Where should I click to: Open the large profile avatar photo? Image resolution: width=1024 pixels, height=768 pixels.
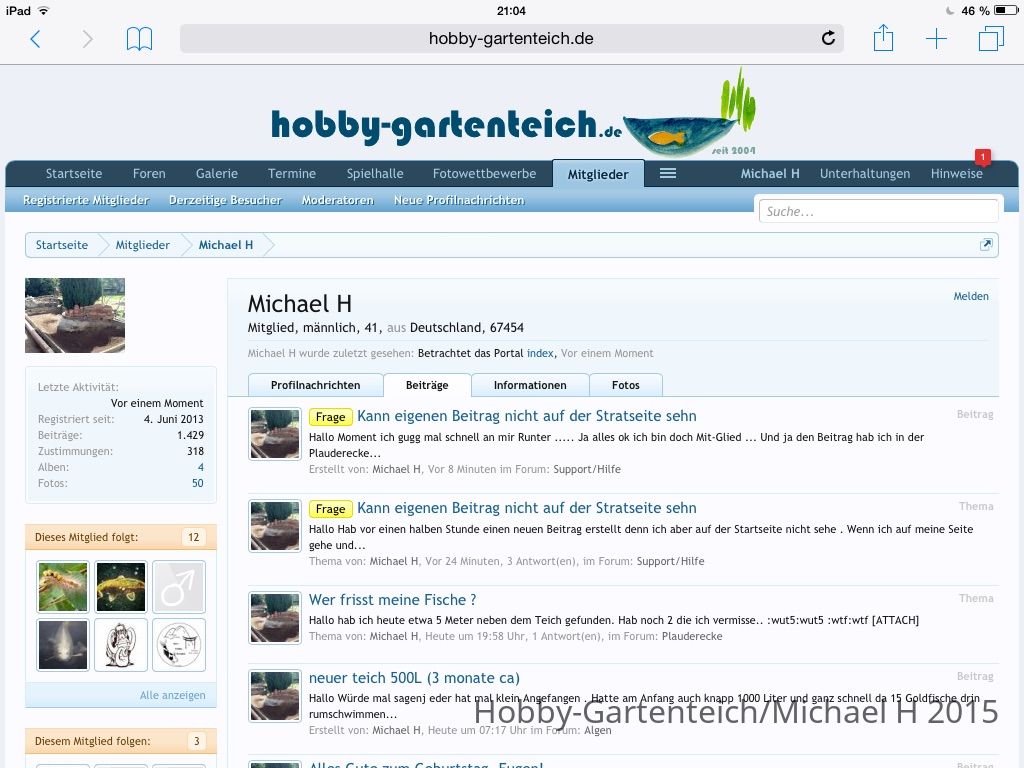point(75,315)
